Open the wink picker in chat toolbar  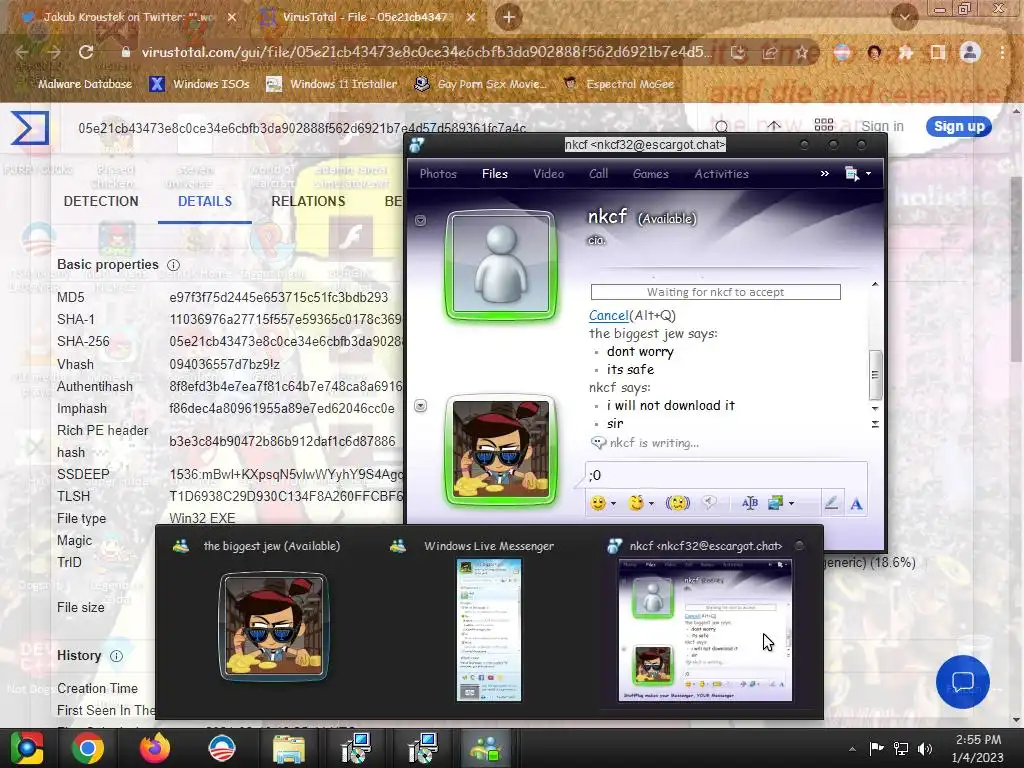tap(635, 503)
